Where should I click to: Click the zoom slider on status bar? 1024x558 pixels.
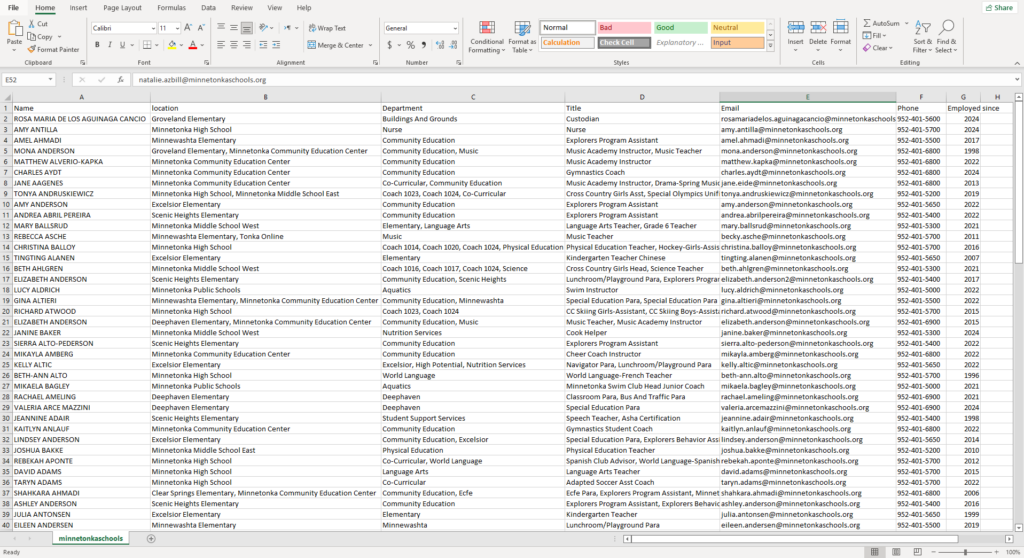[965, 552]
